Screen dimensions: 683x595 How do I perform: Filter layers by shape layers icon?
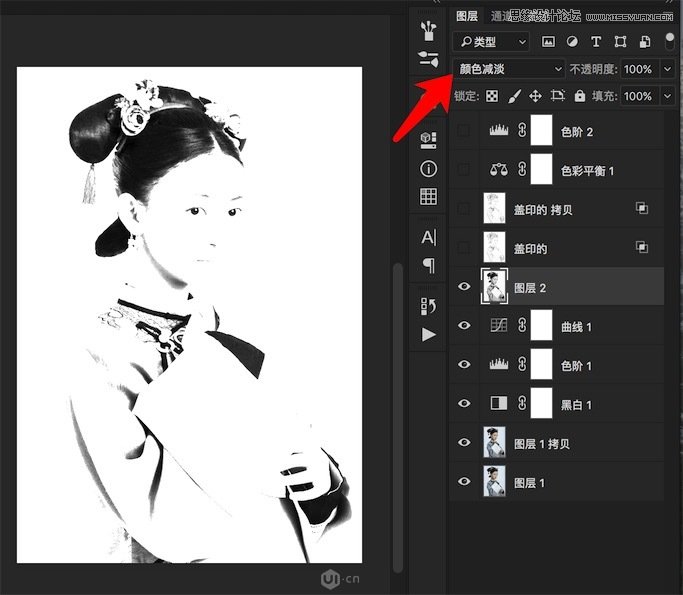click(x=620, y=42)
